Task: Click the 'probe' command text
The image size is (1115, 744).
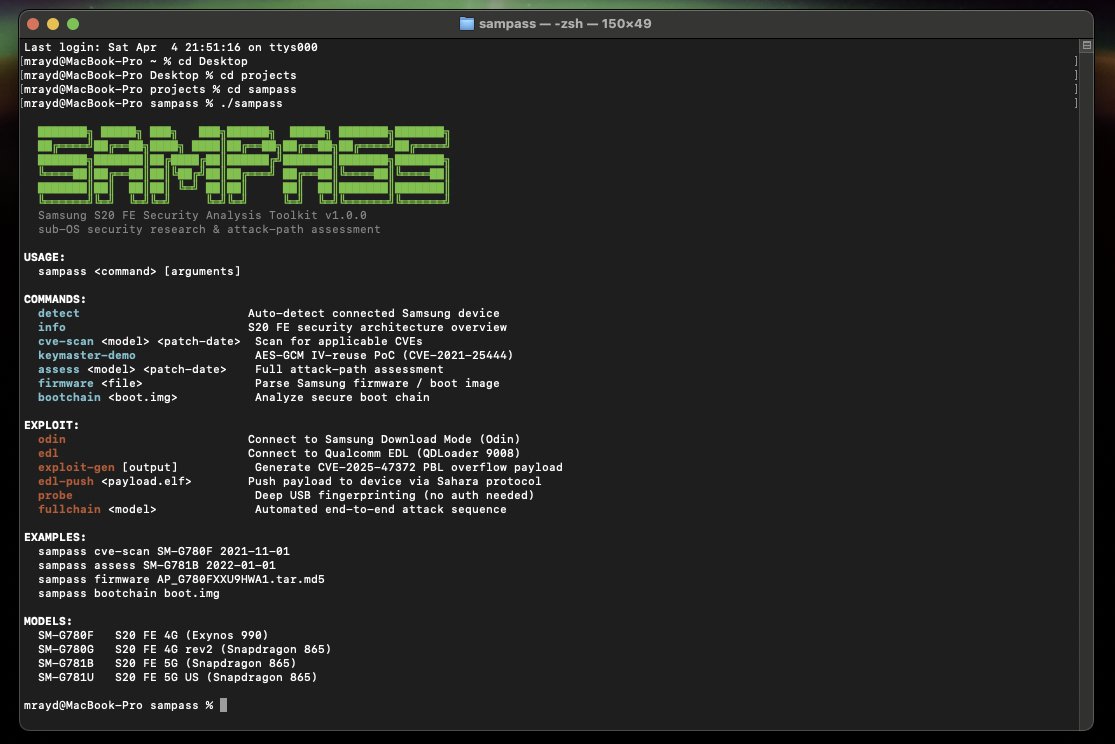Action: coord(55,495)
